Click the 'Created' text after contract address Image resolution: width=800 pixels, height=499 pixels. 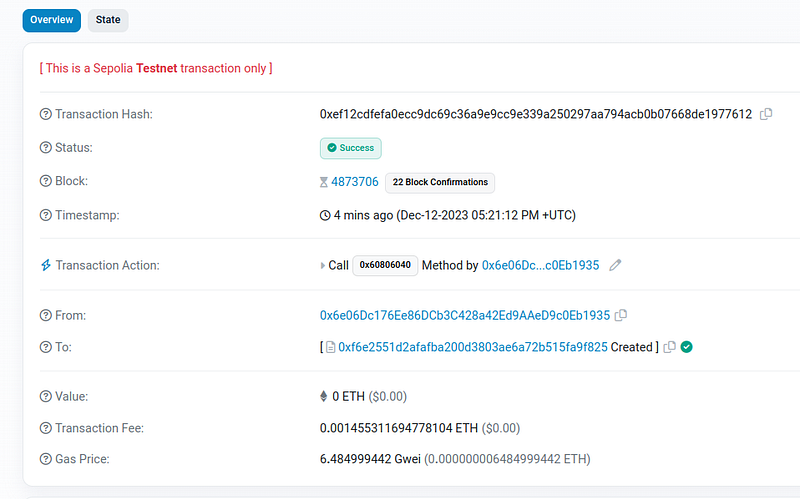click(x=632, y=347)
